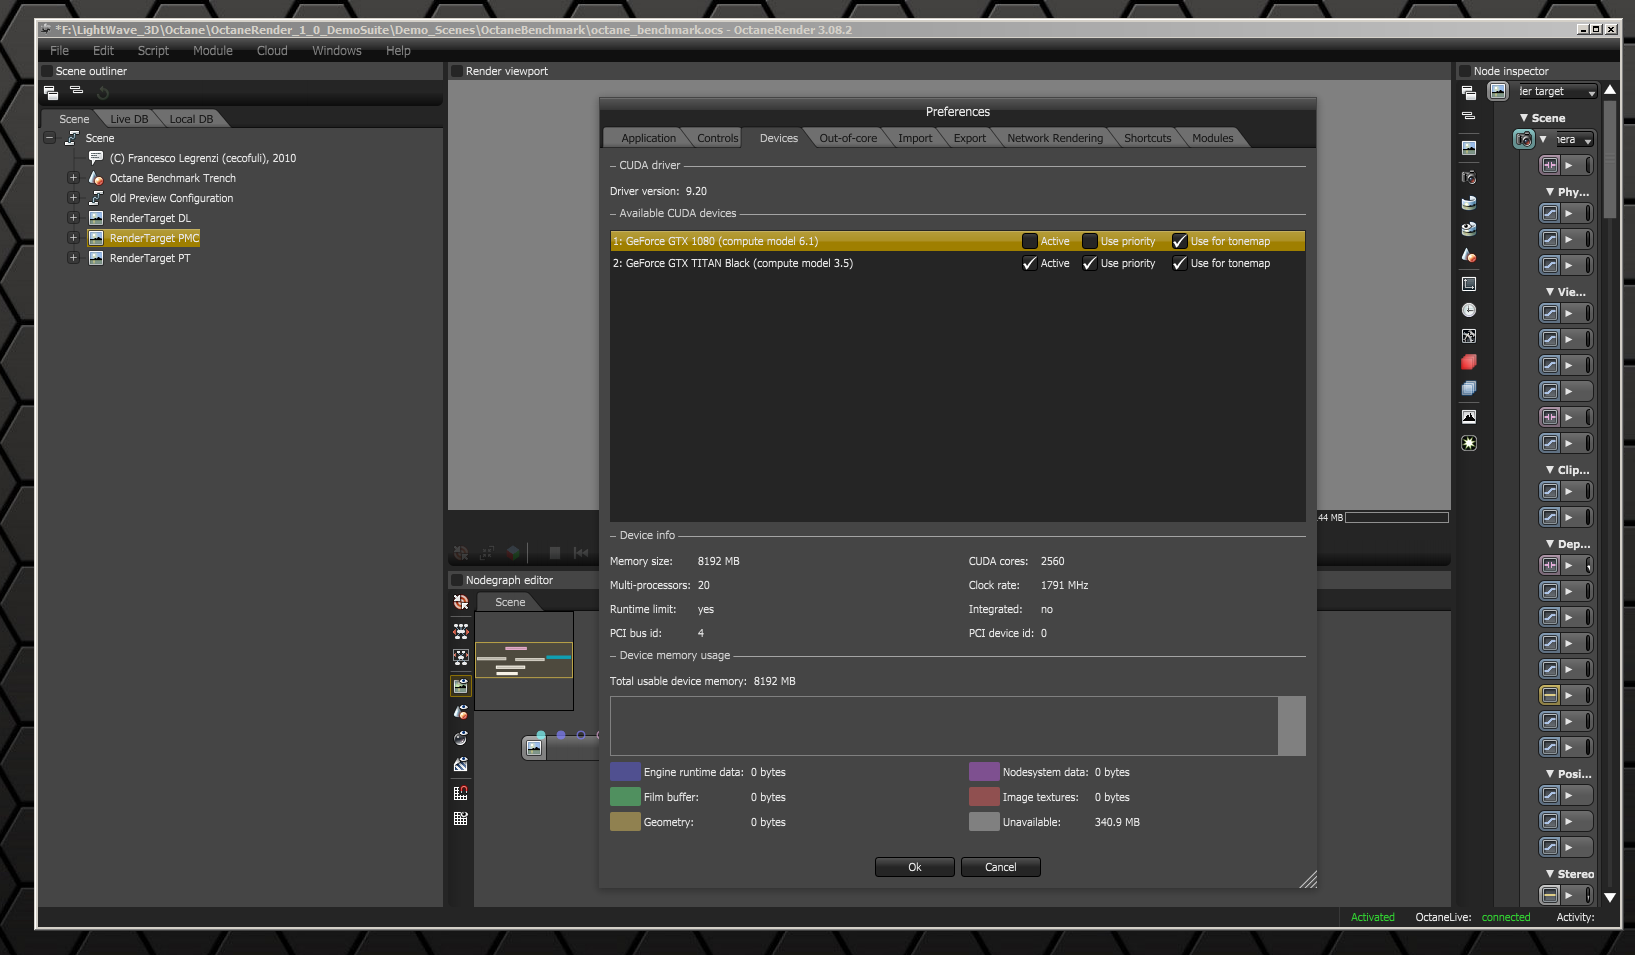1635x955 pixels.
Task: Collapse the root Scene tree node
Action: tap(49, 138)
